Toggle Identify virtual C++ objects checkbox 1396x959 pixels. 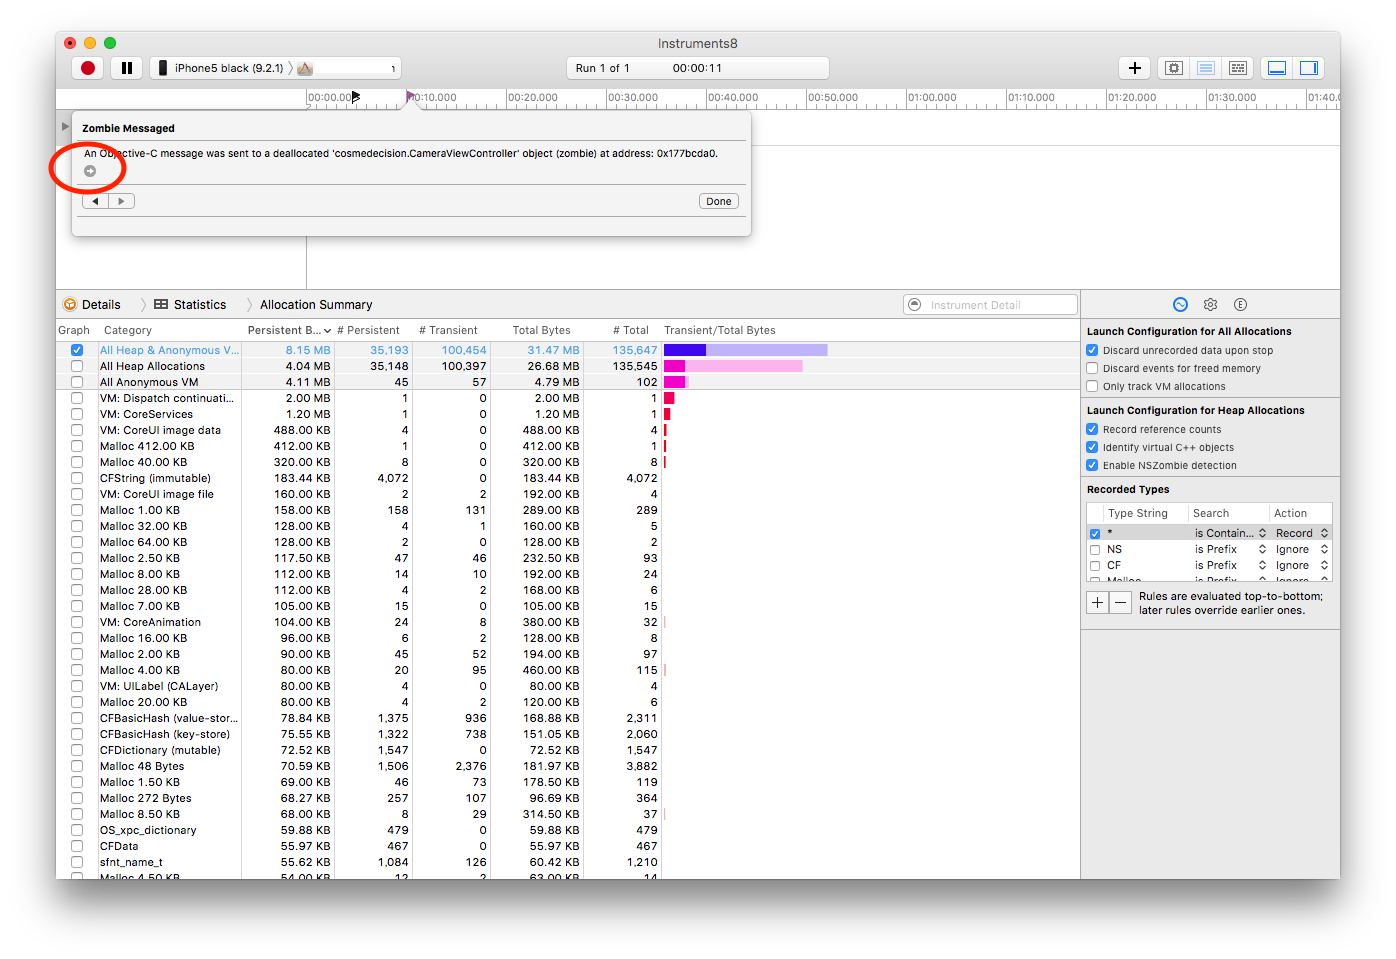1092,447
